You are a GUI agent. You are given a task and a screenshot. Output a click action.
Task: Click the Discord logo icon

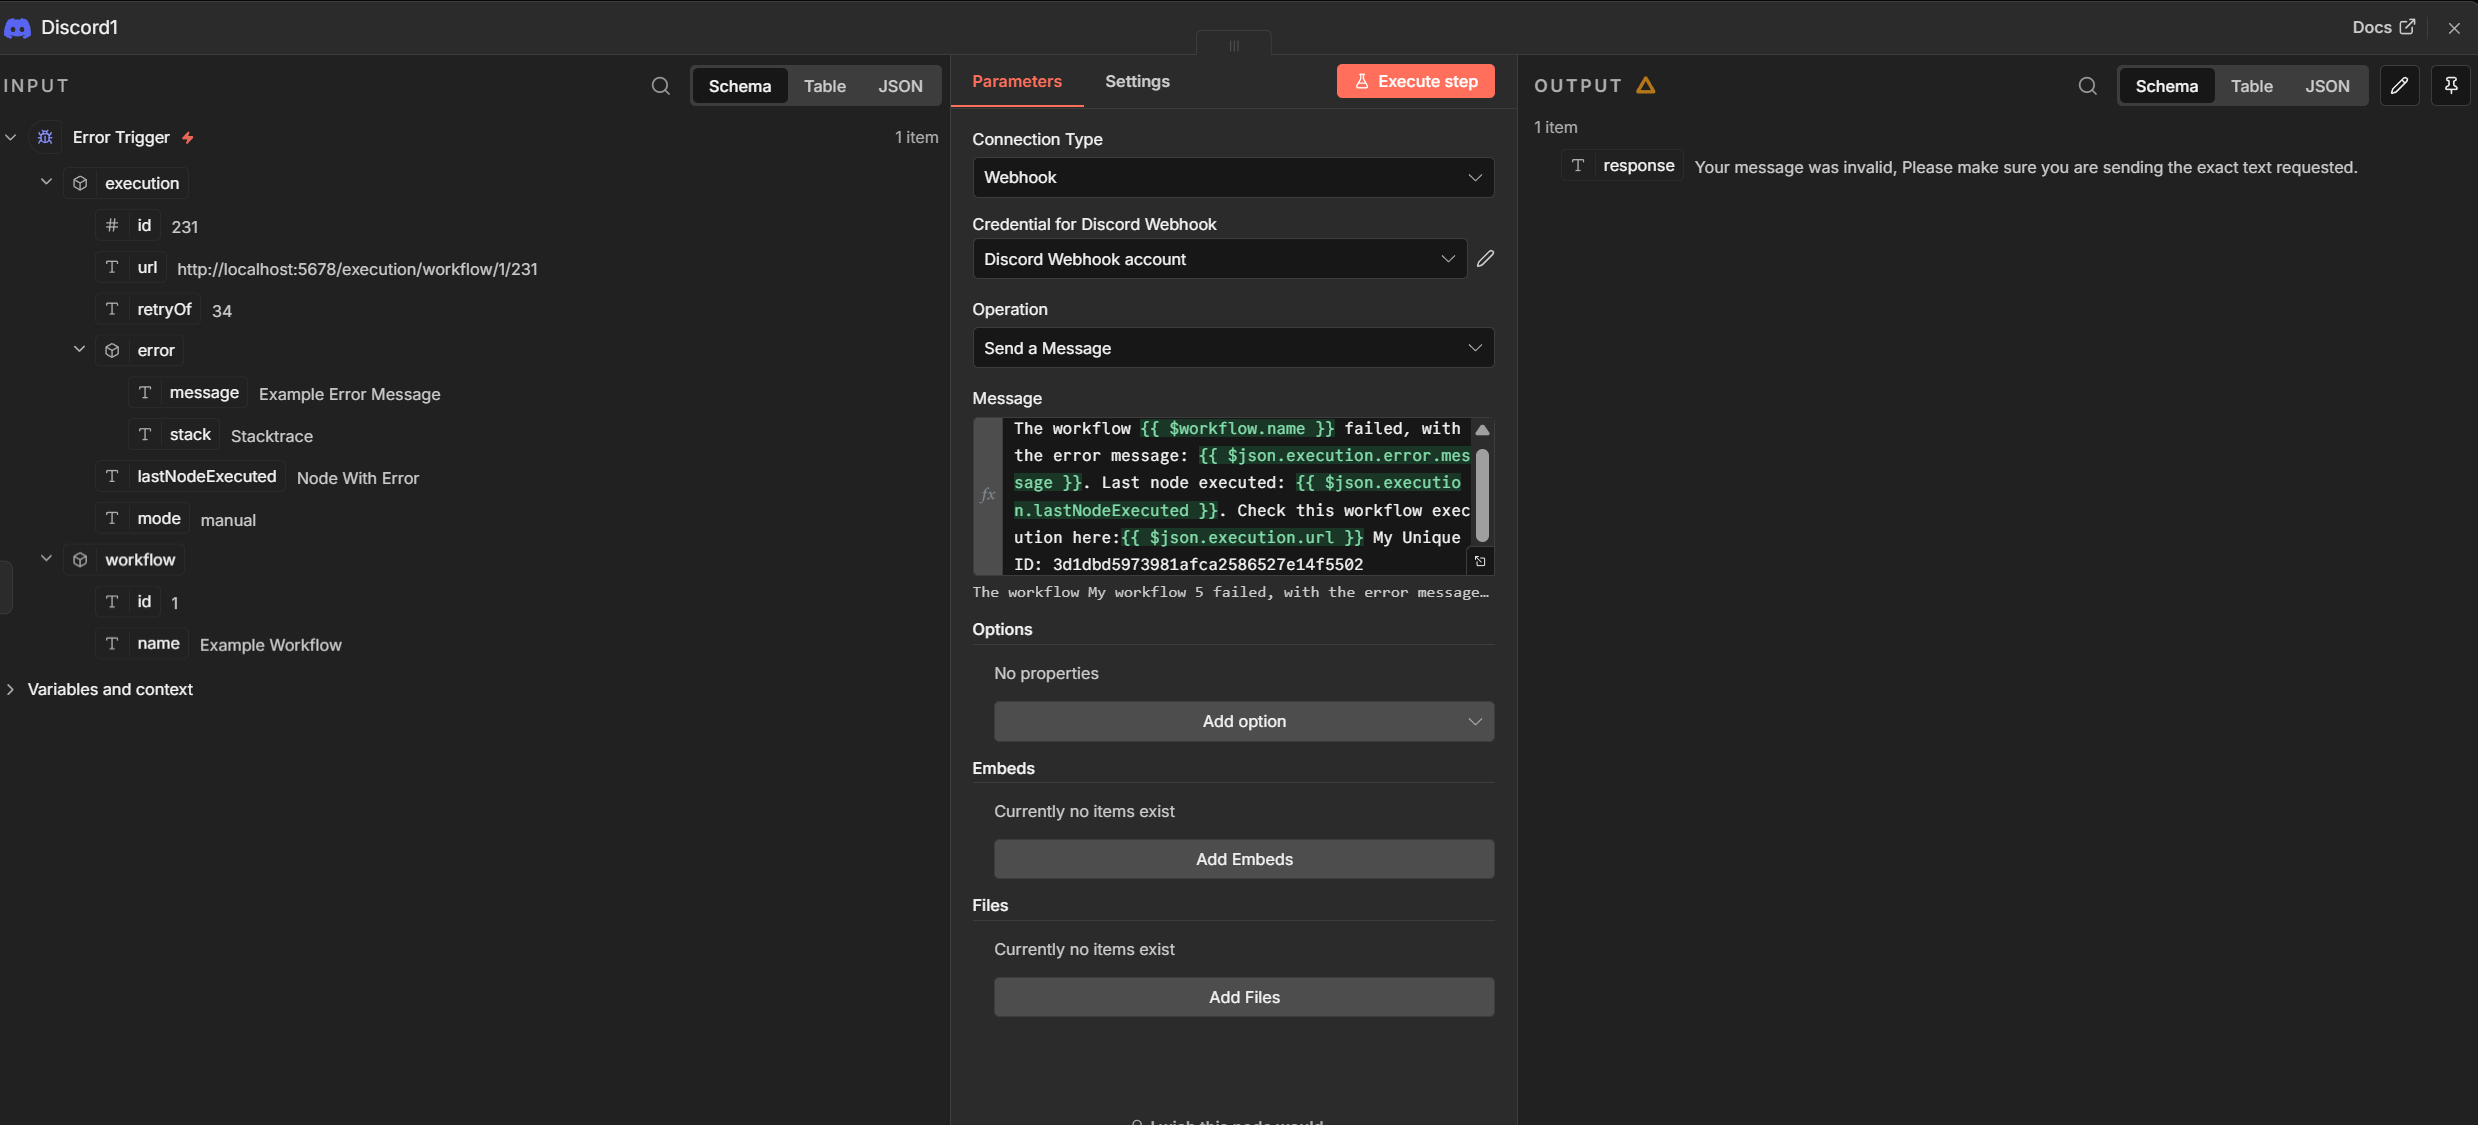coord(17,28)
